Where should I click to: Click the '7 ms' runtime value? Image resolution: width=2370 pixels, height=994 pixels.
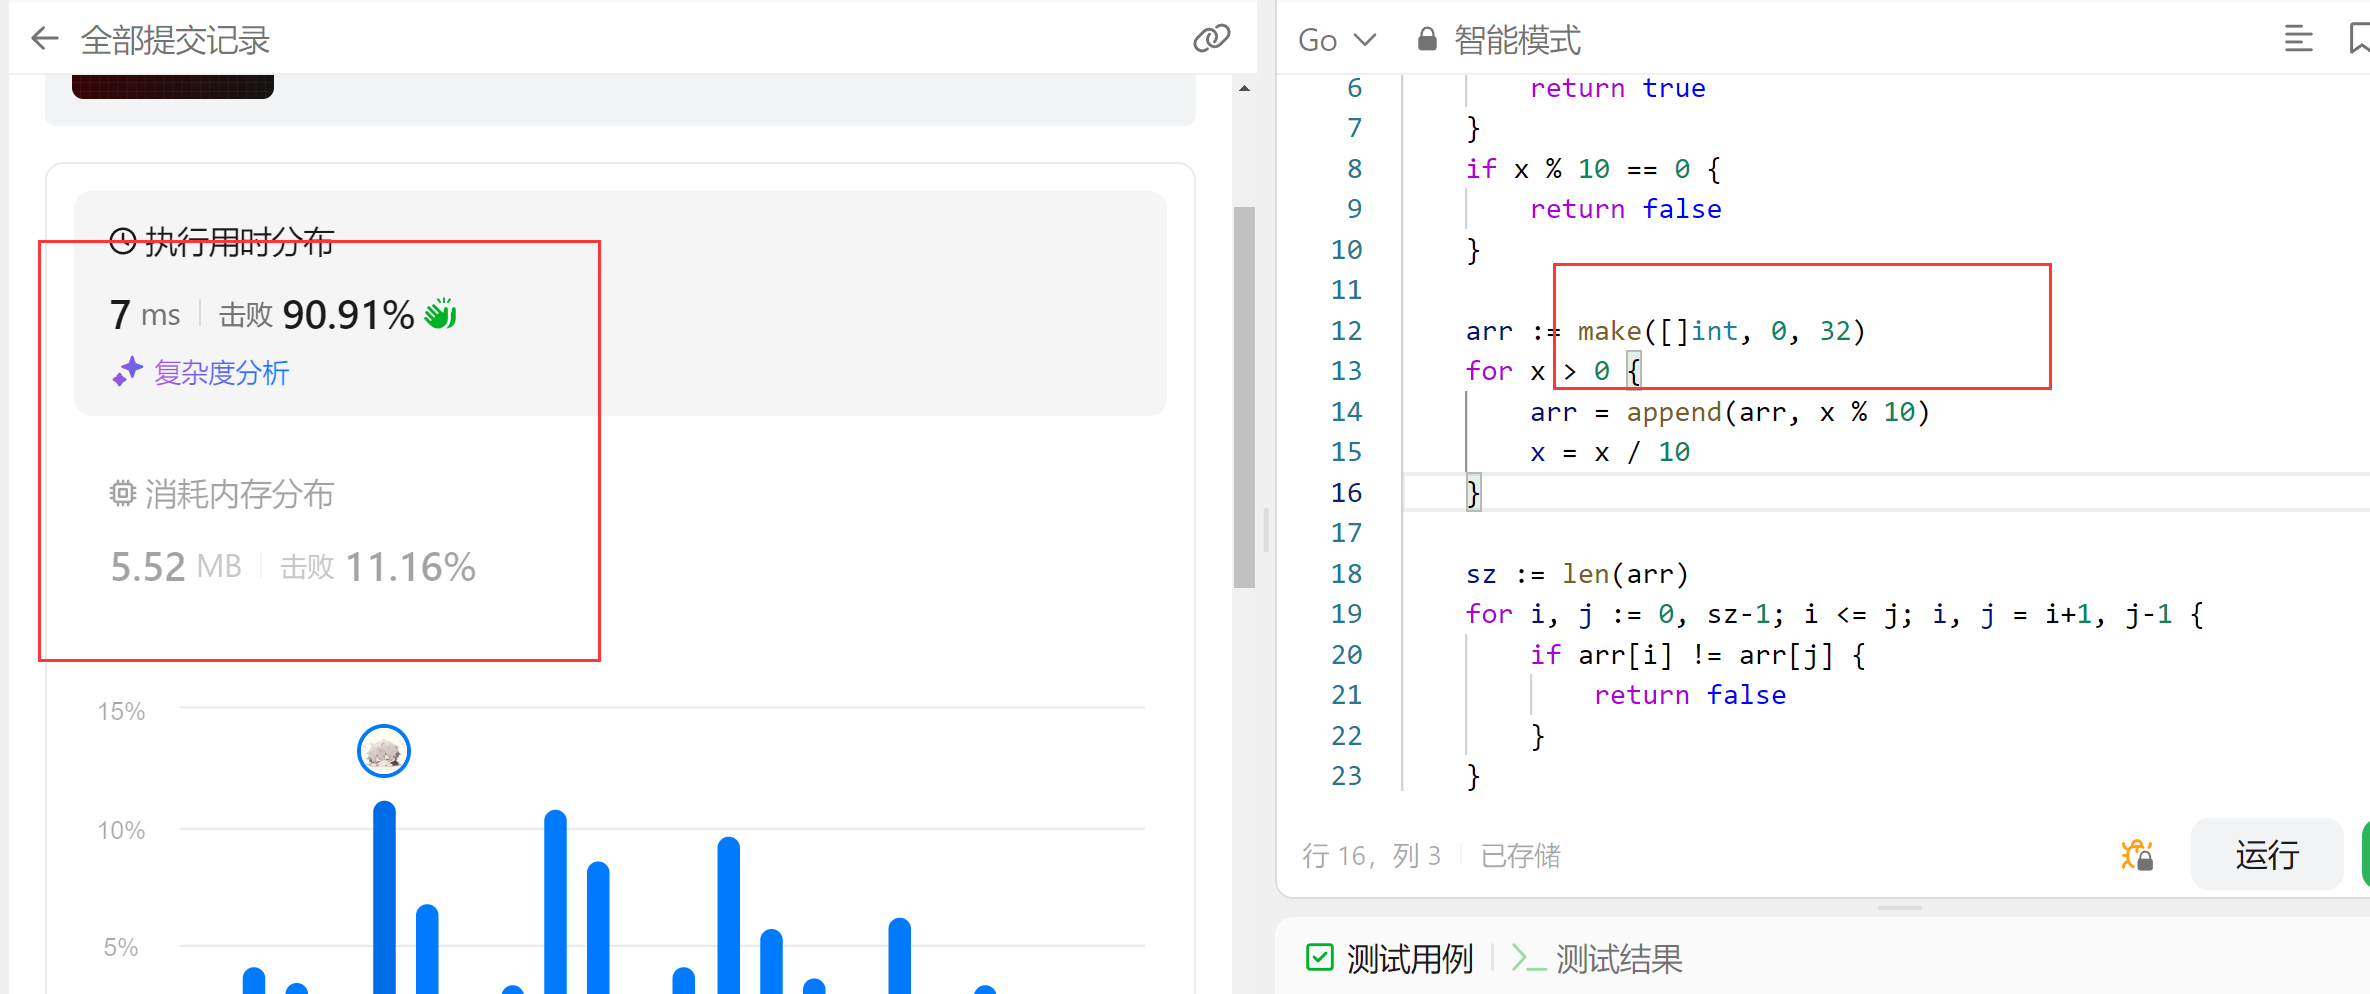145,314
